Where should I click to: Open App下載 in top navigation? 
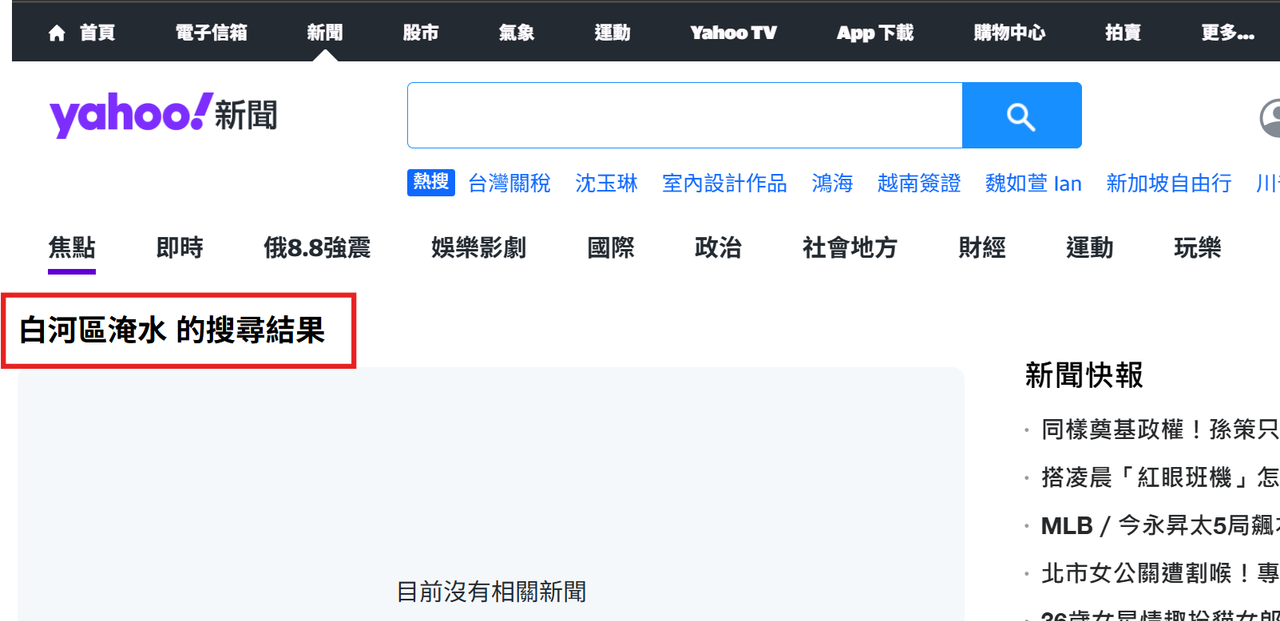click(x=875, y=33)
